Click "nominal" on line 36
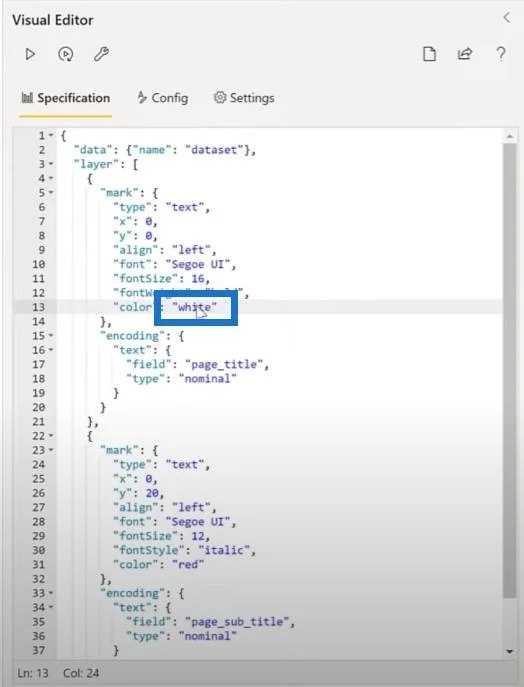This screenshot has height=687, width=524. 208,636
